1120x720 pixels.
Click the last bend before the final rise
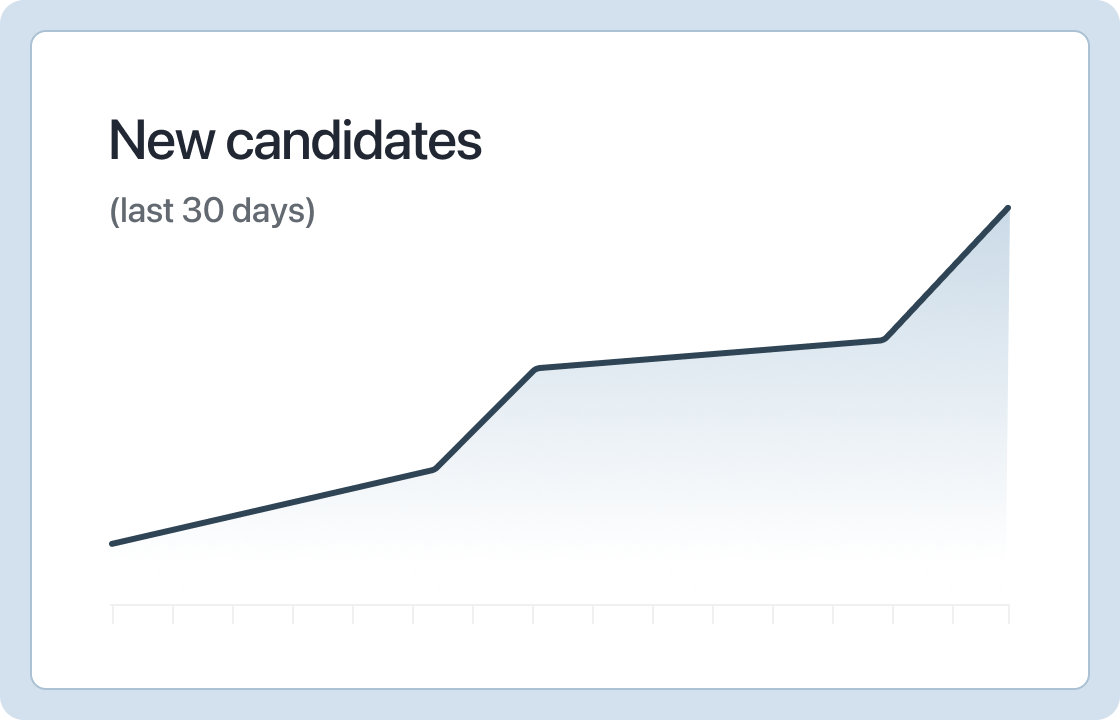(884, 339)
